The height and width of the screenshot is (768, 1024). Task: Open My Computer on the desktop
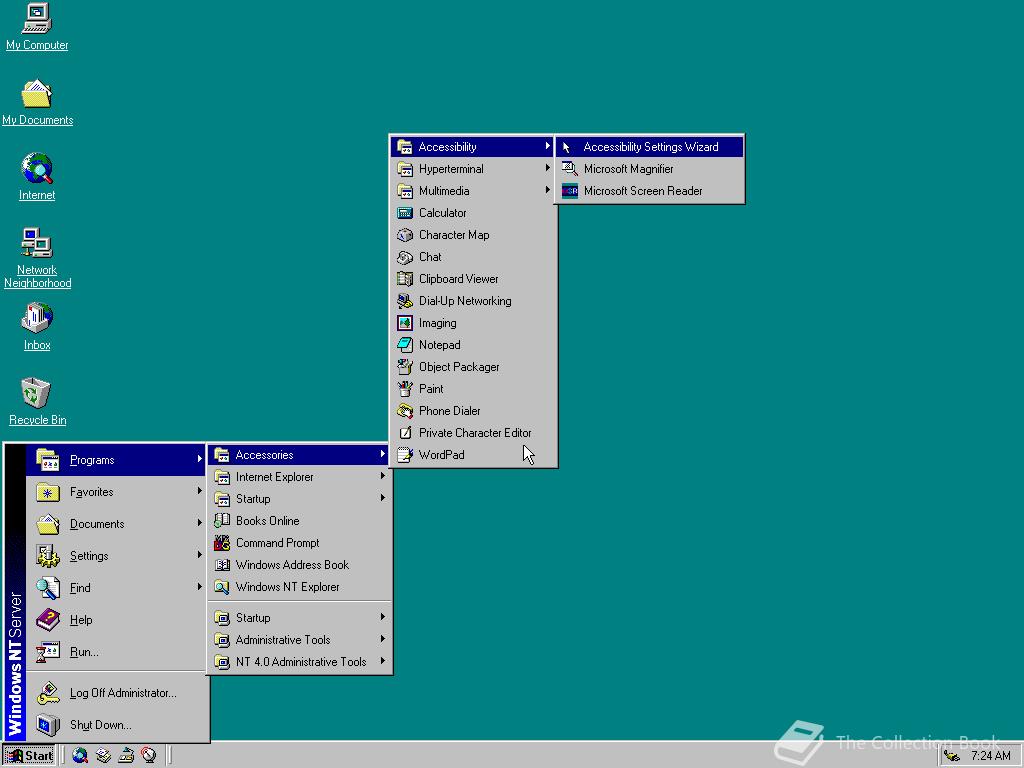[x=37, y=26]
